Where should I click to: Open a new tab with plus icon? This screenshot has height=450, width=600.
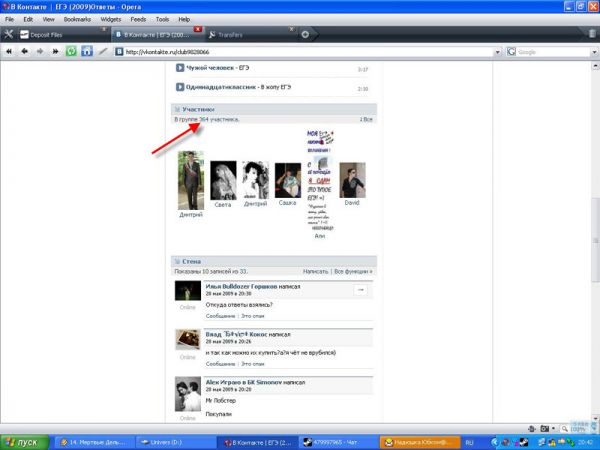(305, 34)
